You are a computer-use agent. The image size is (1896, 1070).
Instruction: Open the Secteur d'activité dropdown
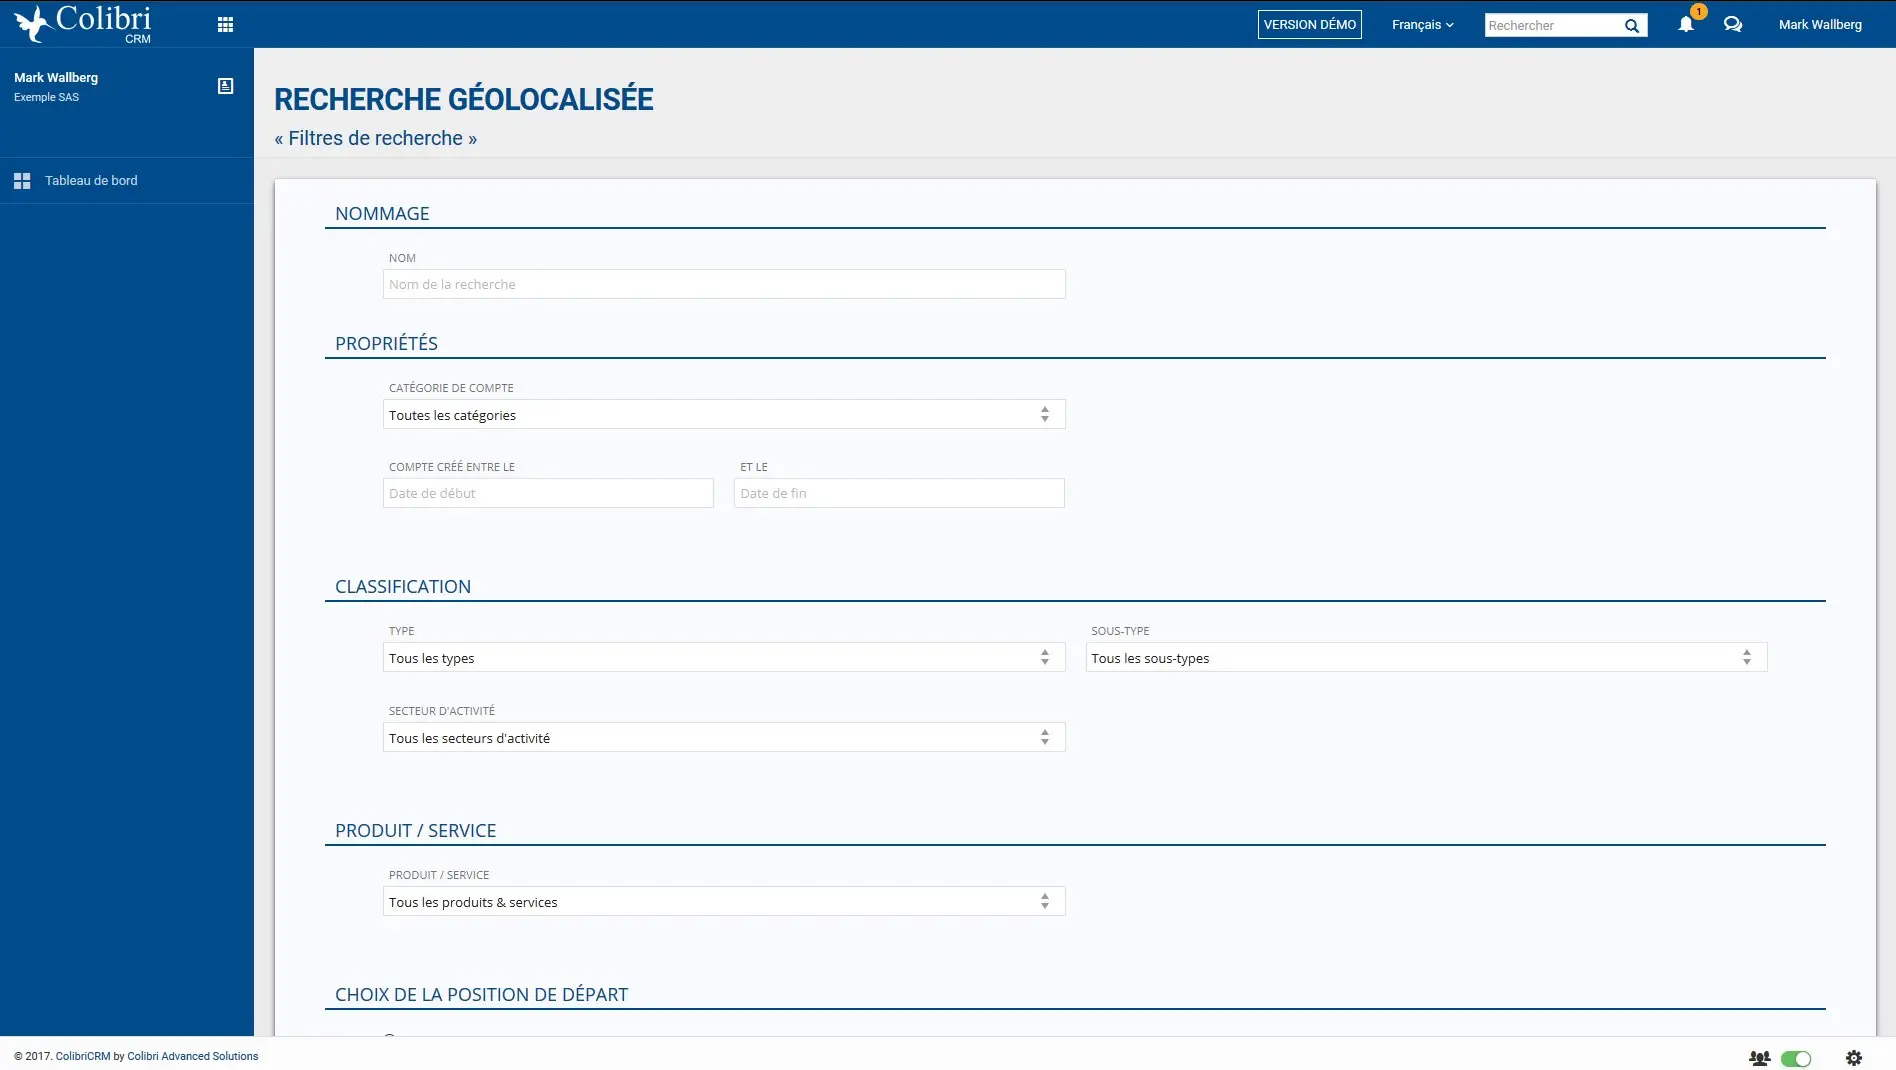(x=724, y=738)
